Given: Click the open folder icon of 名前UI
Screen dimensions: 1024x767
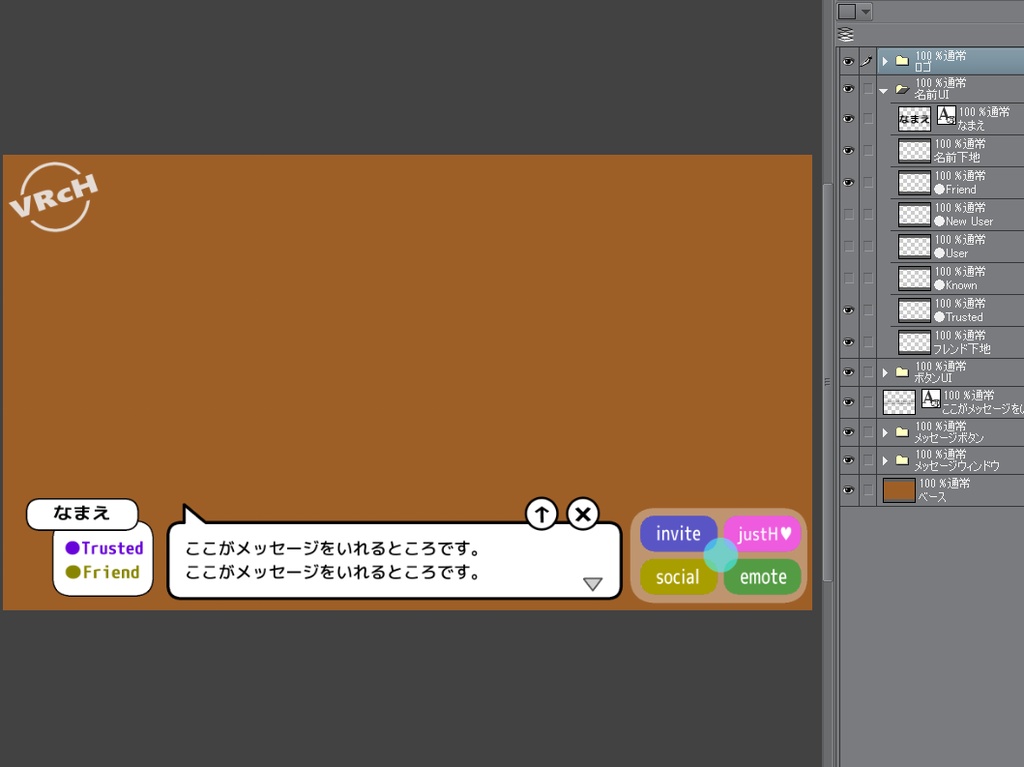Looking at the screenshot, I should (902, 89).
